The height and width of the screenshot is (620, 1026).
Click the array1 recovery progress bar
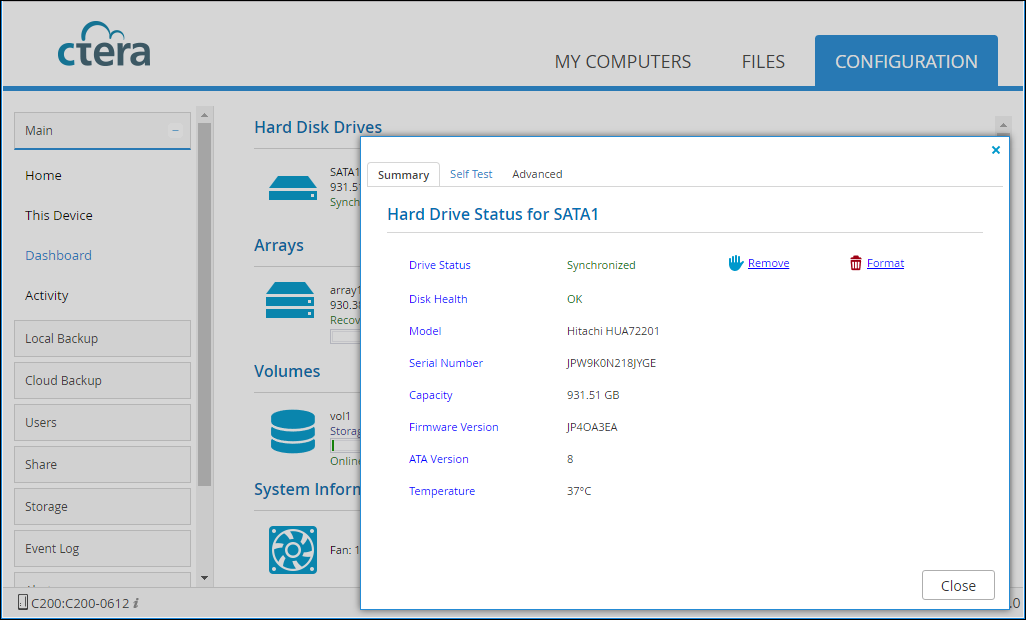(x=345, y=336)
